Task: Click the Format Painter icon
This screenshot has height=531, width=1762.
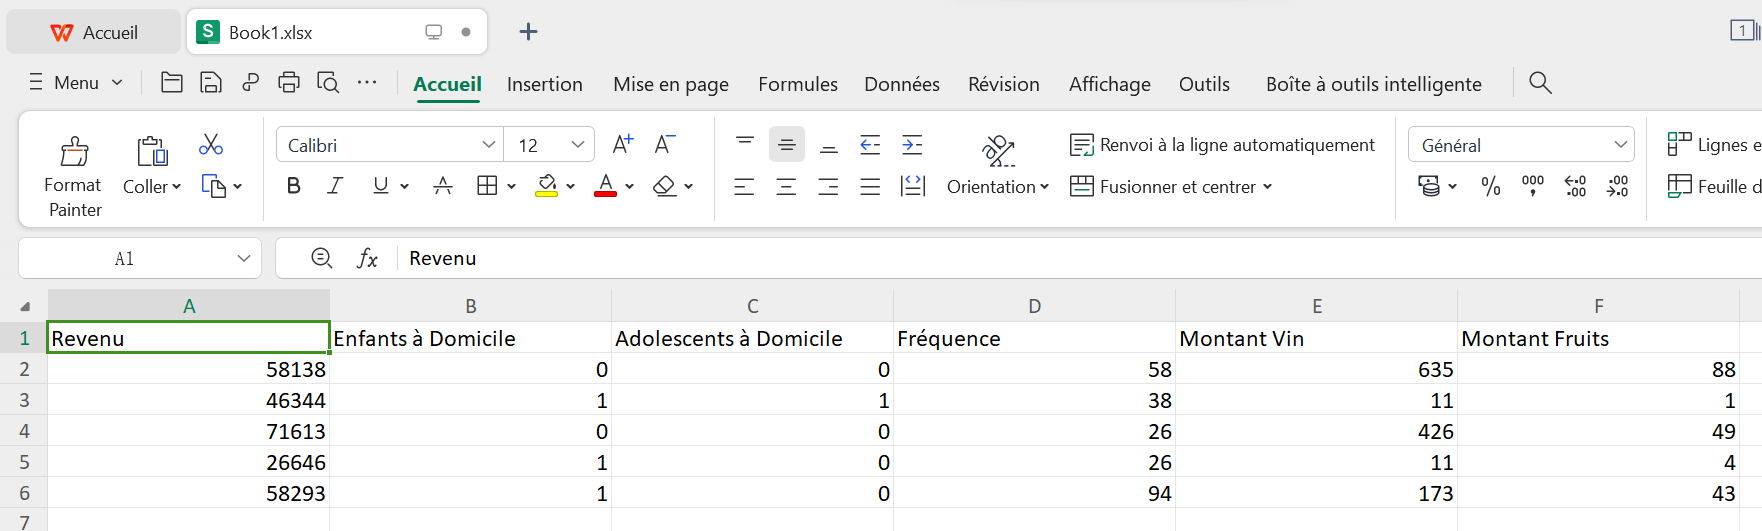Action: (x=74, y=151)
